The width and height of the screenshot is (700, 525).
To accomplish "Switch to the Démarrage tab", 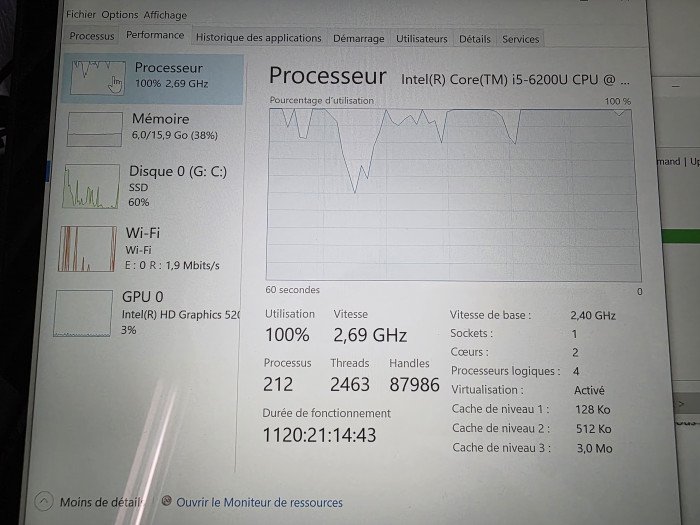I will [x=358, y=39].
